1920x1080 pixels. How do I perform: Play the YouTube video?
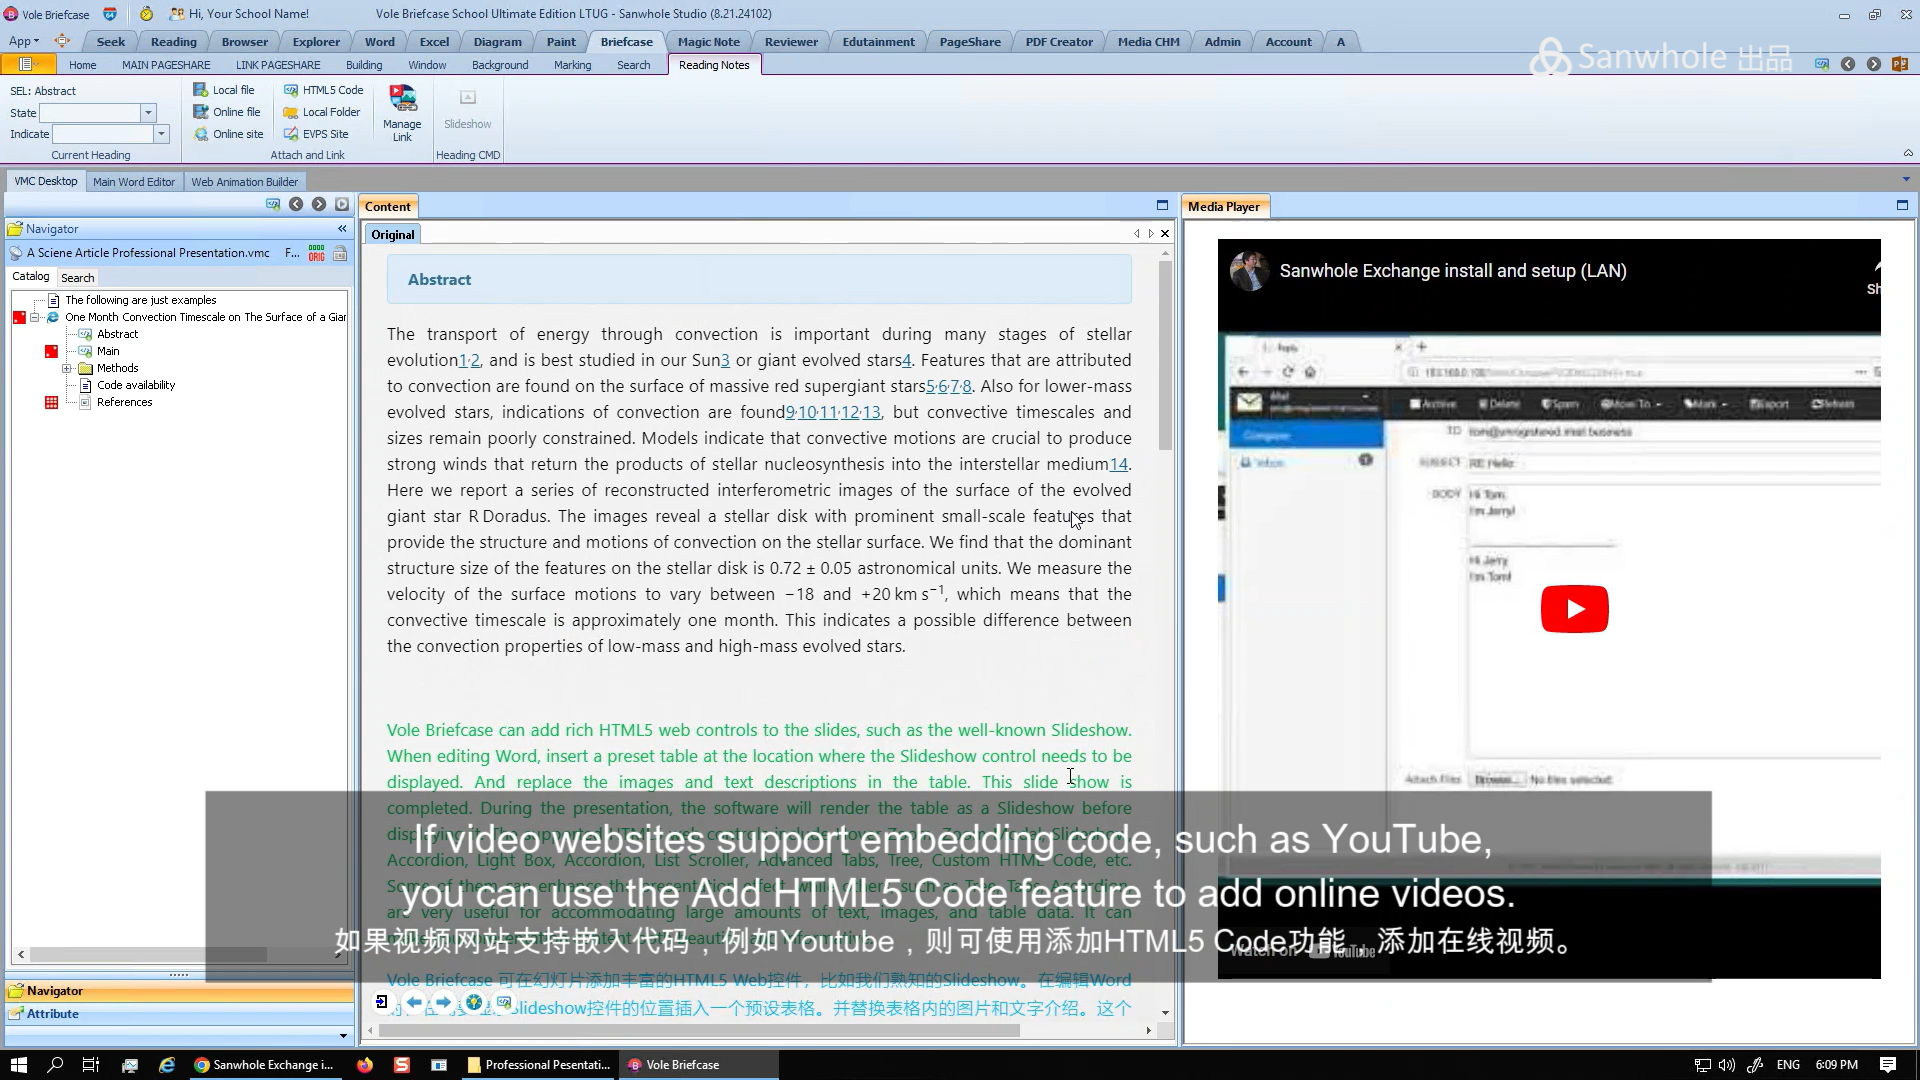pos(1574,609)
